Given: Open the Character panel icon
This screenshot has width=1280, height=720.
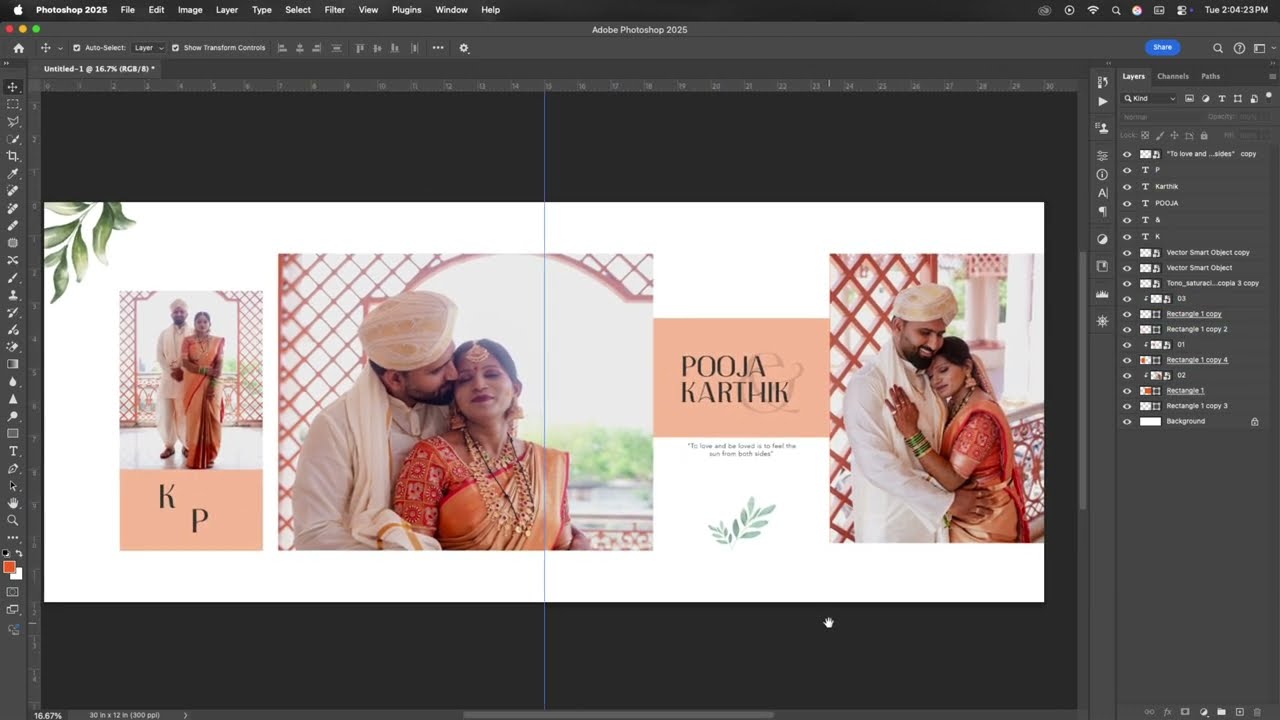Looking at the screenshot, I should point(1102,193).
